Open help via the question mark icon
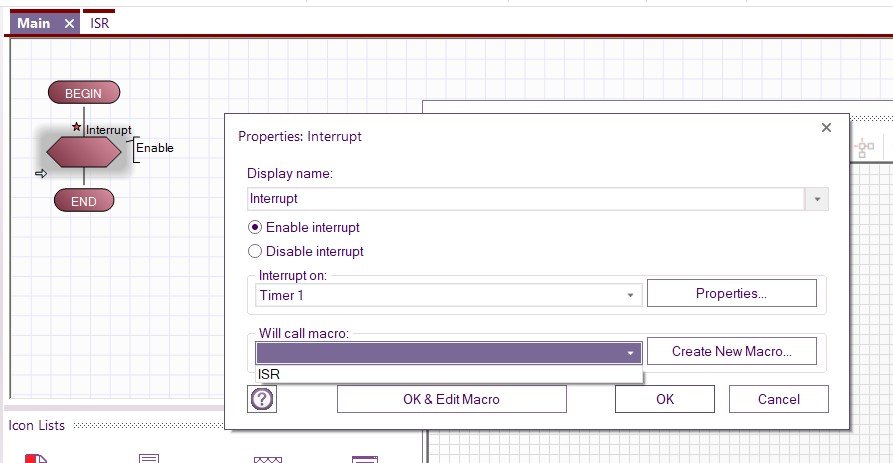 coord(261,400)
